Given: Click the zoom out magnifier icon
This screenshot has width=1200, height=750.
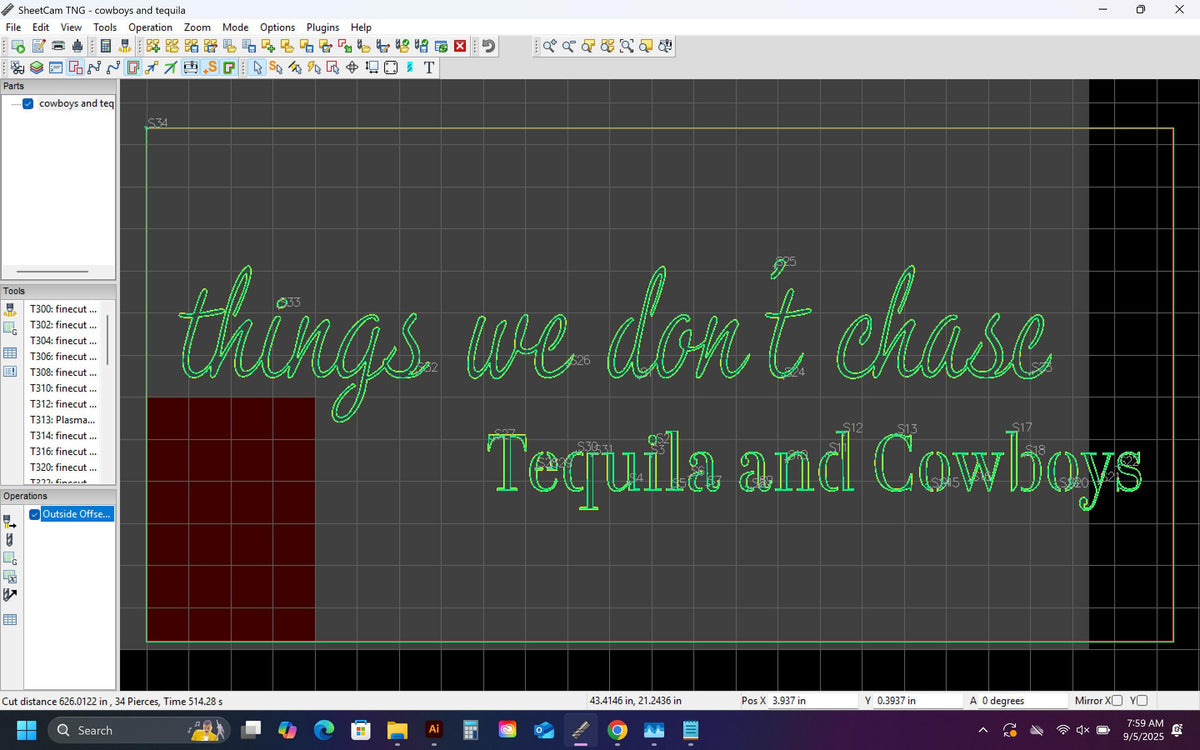Looking at the screenshot, I should pyautogui.click(x=568, y=46).
